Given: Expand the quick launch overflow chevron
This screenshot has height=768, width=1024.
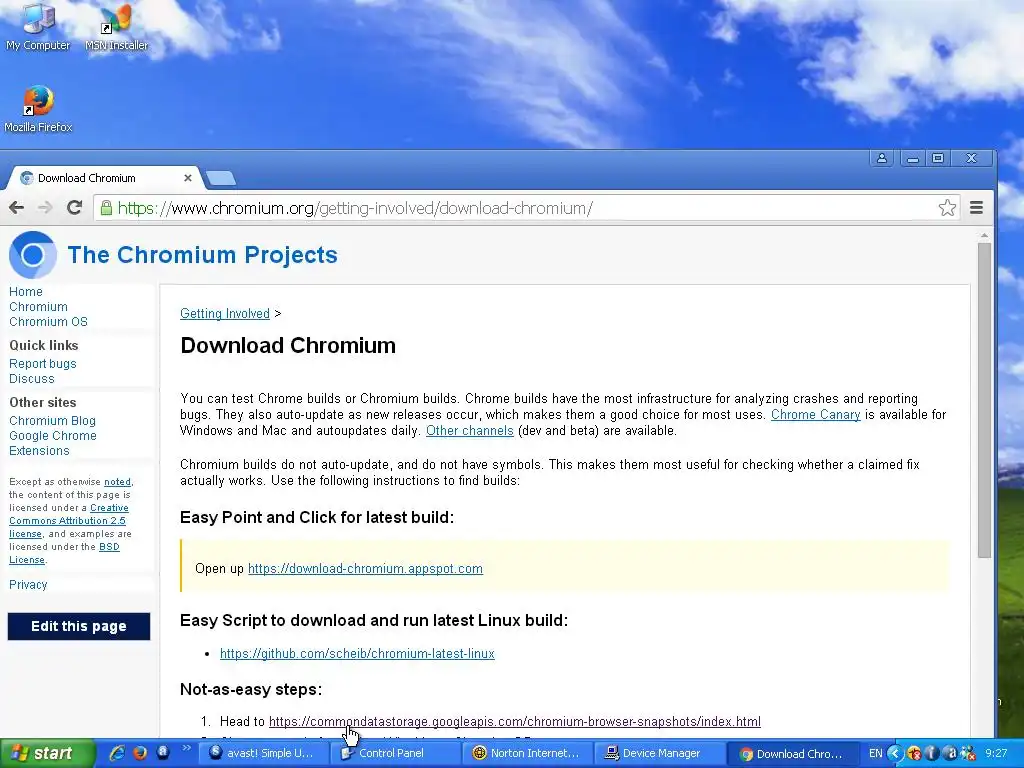Looking at the screenshot, I should (186, 748).
